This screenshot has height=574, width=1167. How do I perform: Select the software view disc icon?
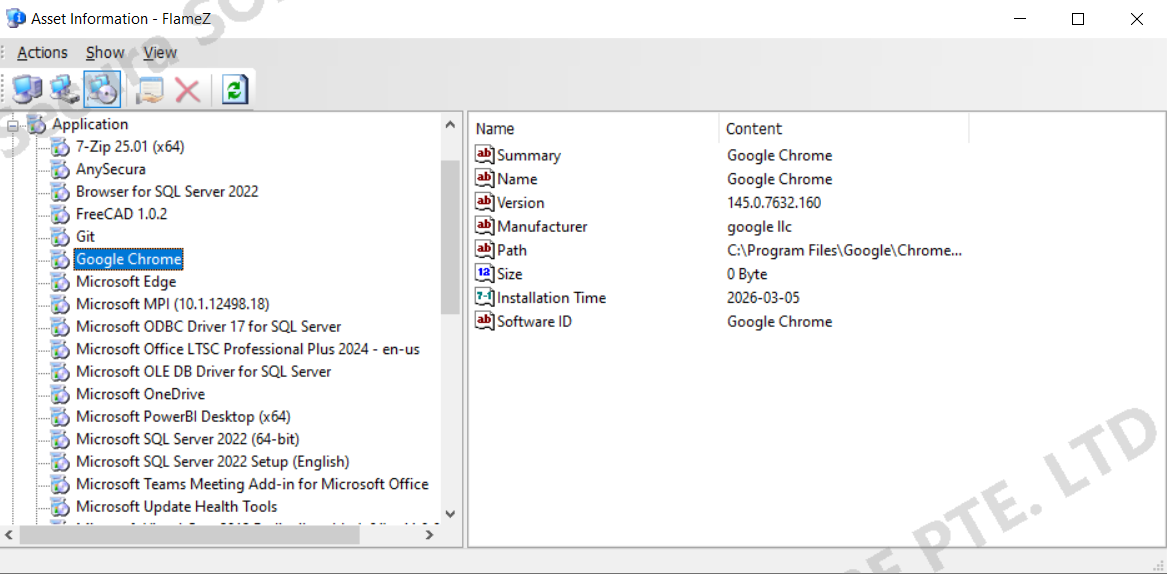click(103, 90)
